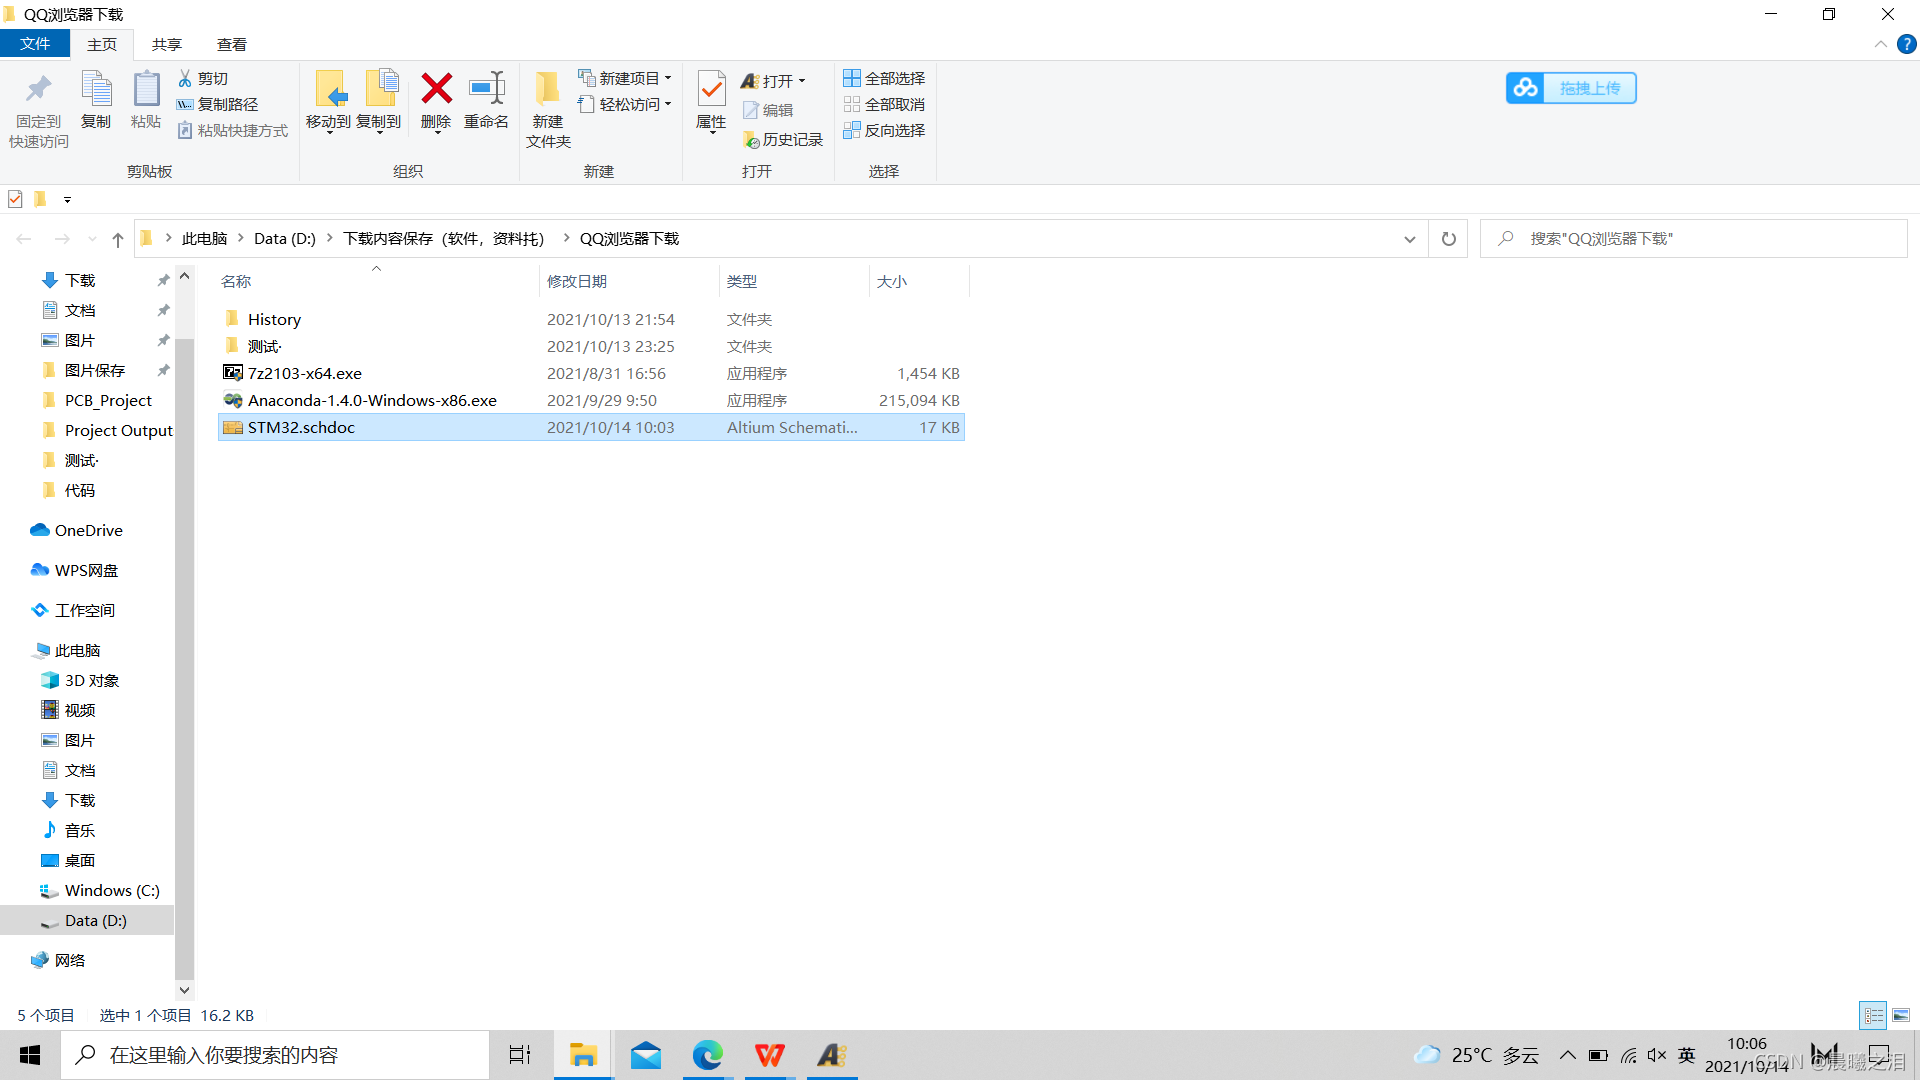Viewport: 1920px width, 1080px height.
Task: Click the cloud drag-upload button
Action: [x=1571, y=88]
